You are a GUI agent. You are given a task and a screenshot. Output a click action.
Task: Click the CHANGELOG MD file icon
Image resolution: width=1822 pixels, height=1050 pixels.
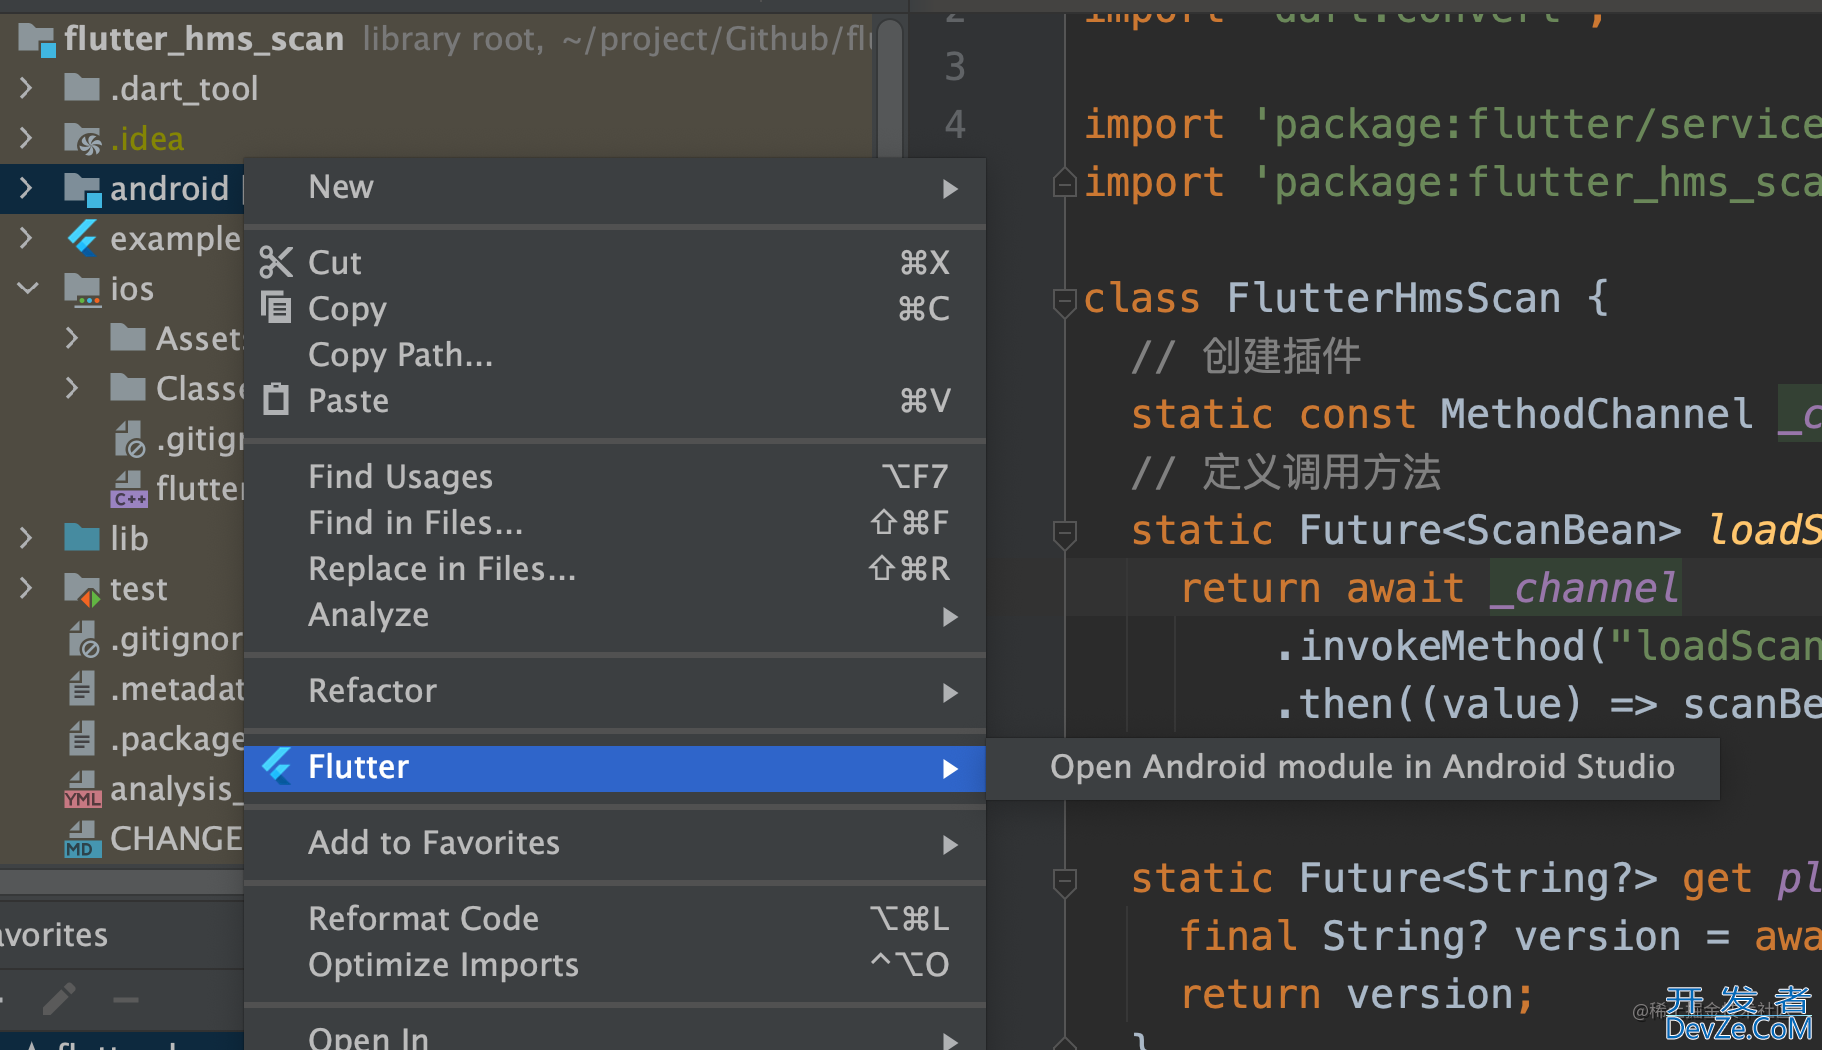pos(82,839)
